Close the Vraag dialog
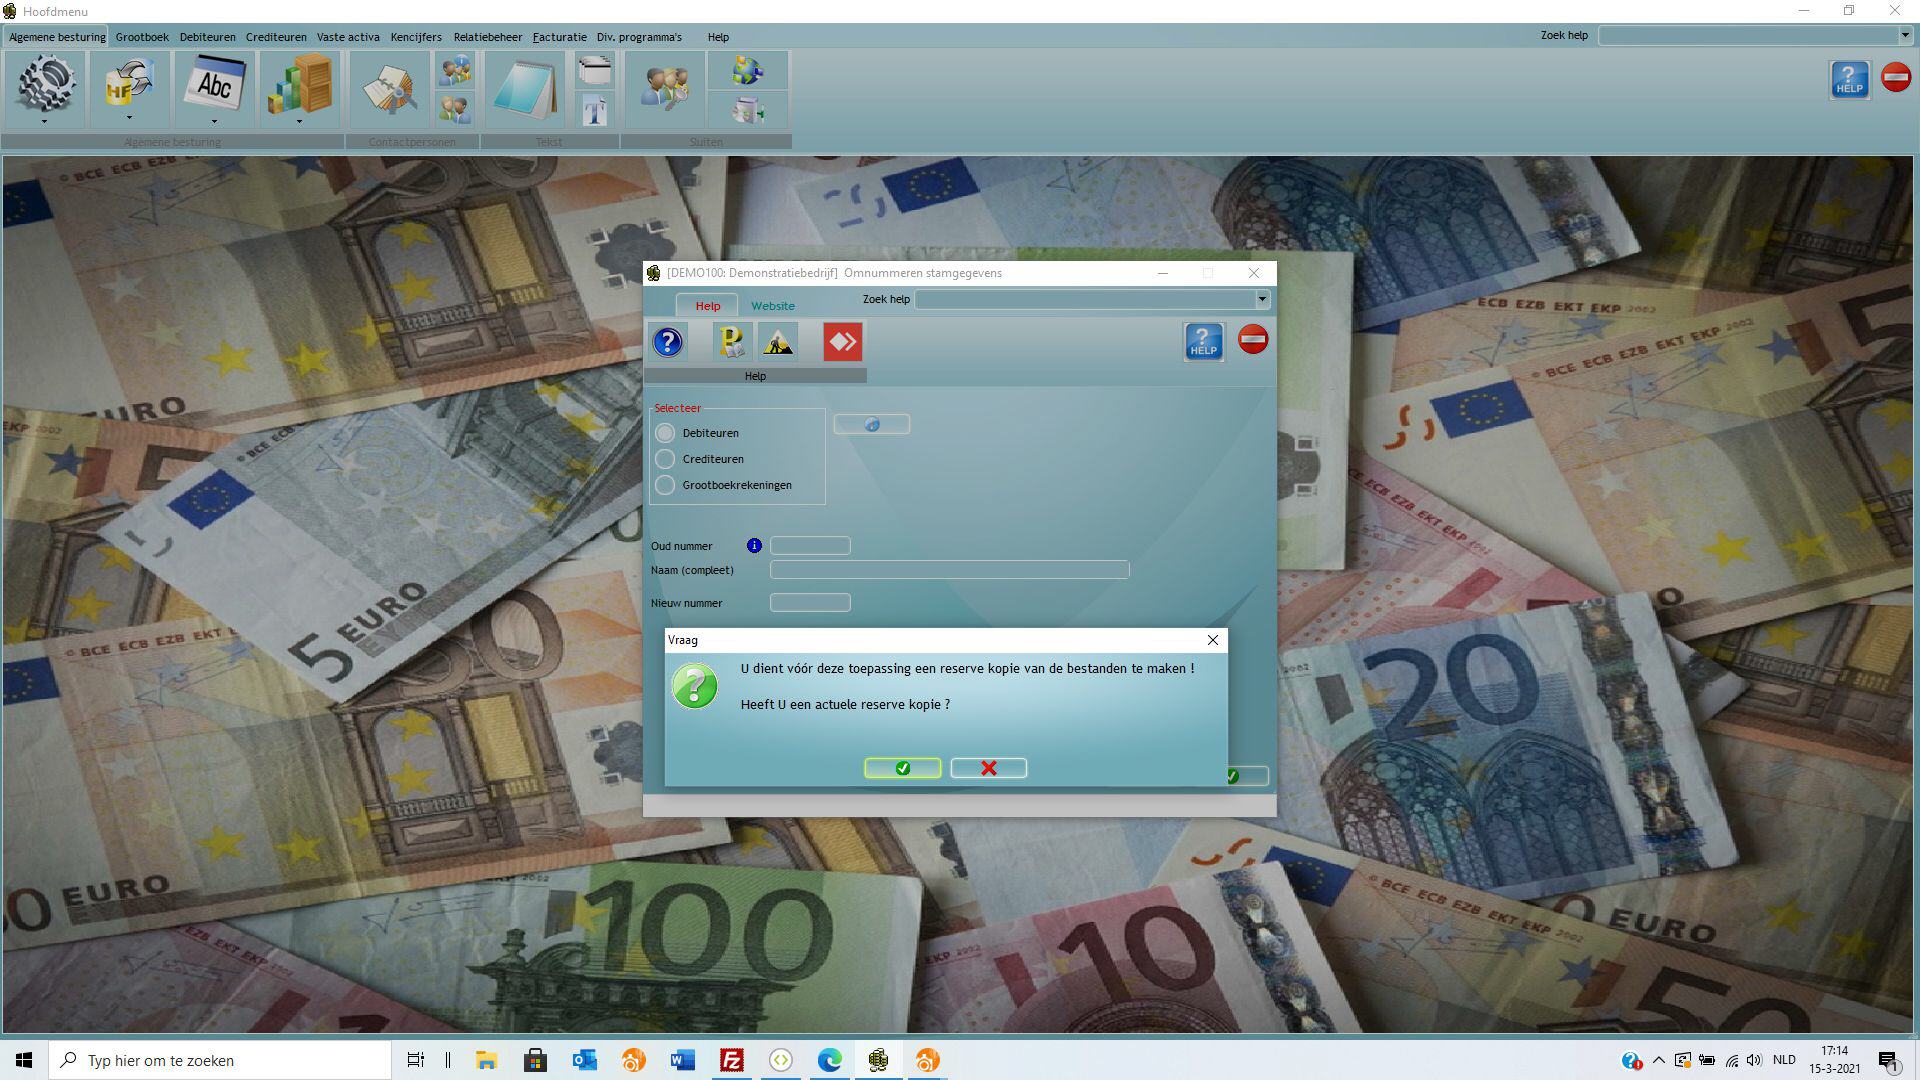Image resolution: width=1920 pixels, height=1080 pixels. pos(1212,640)
